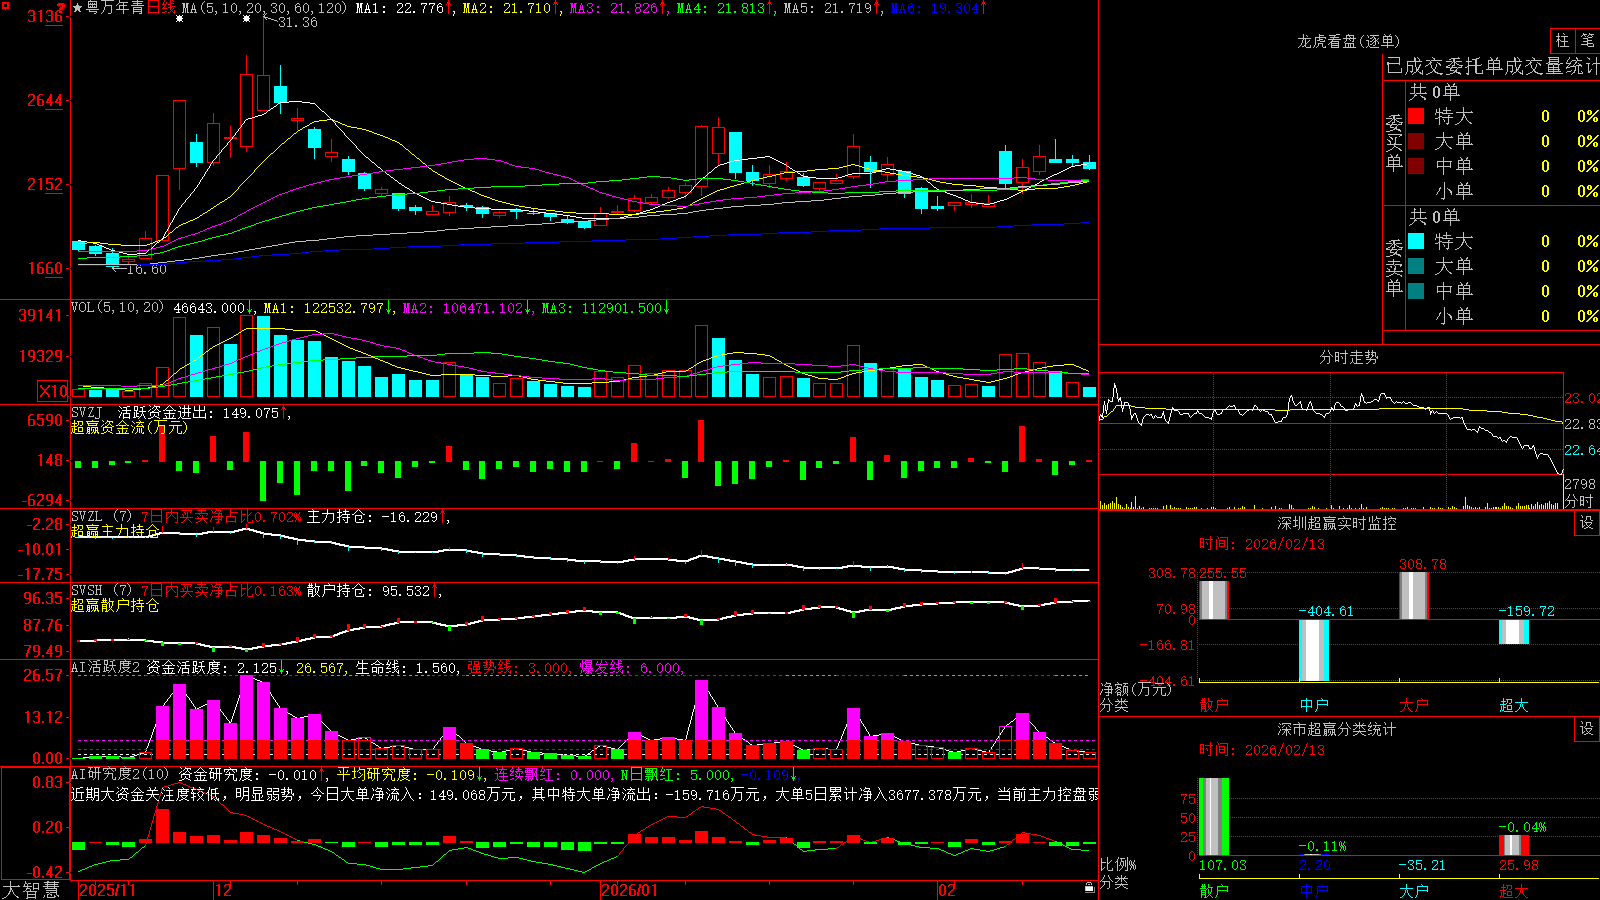Click the first white marker star above candles
Screen dimensions: 1600x900
(x=180, y=19)
